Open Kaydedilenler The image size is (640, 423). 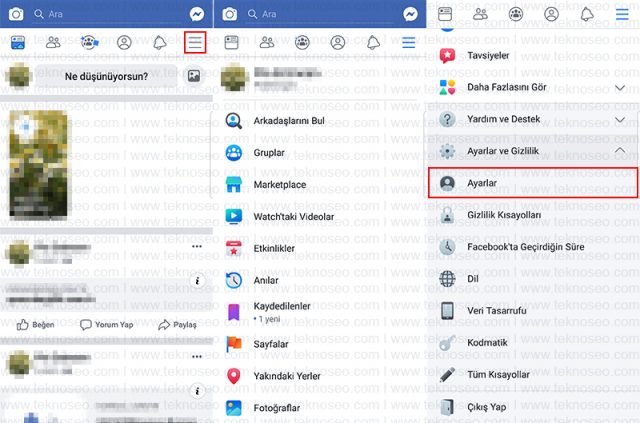click(x=319, y=312)
